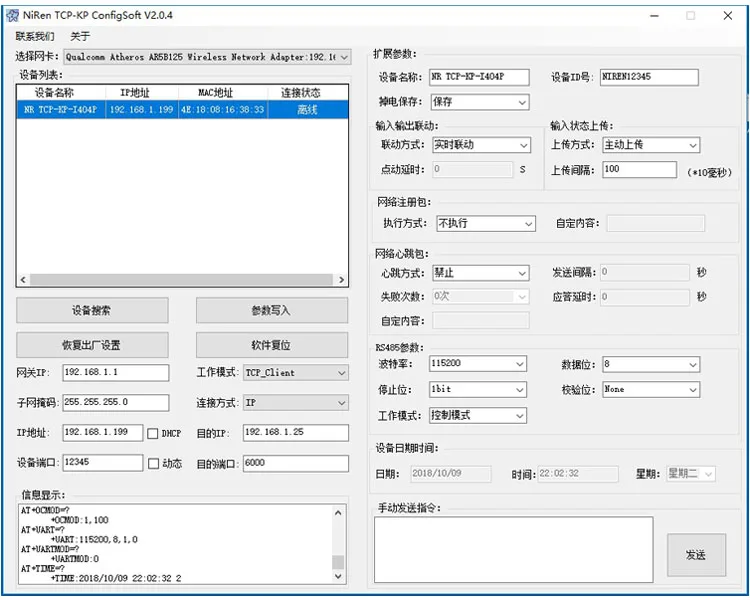Enable the 动态 port checkbox
The image size is (750, 600).
[x=153, y=464]
